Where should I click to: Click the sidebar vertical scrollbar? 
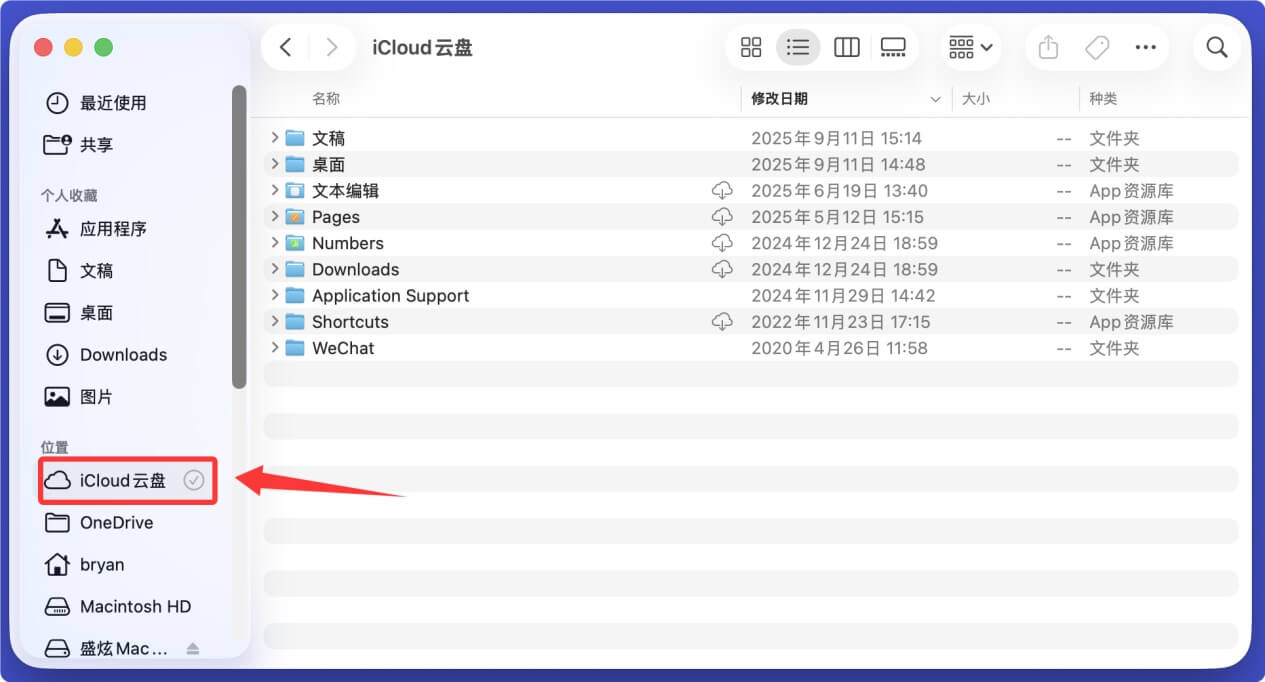point(239,237)
